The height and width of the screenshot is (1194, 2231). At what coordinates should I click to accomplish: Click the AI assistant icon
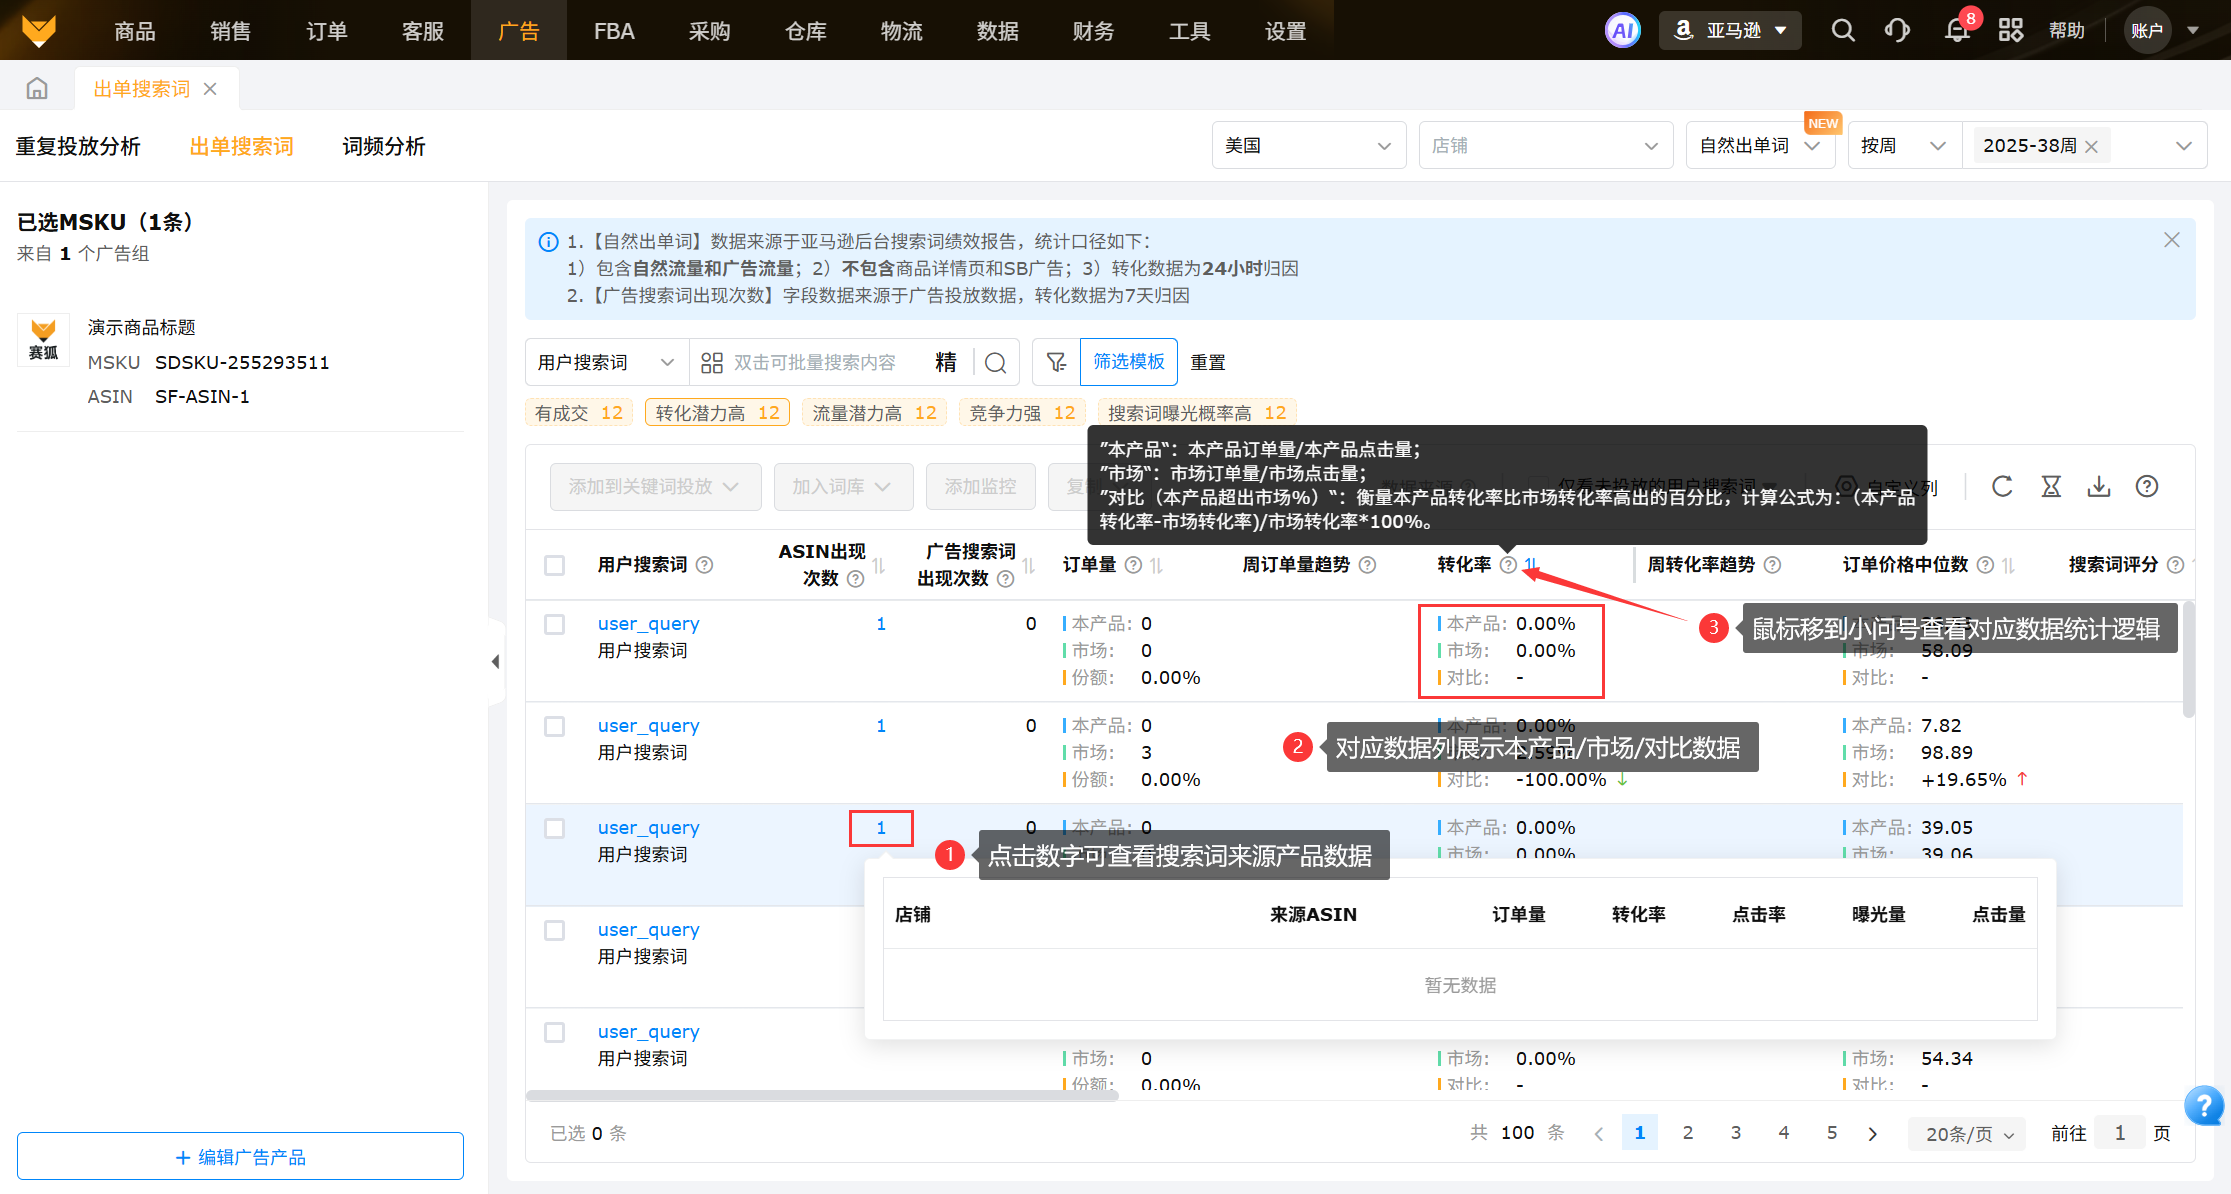pos(1622,30)
